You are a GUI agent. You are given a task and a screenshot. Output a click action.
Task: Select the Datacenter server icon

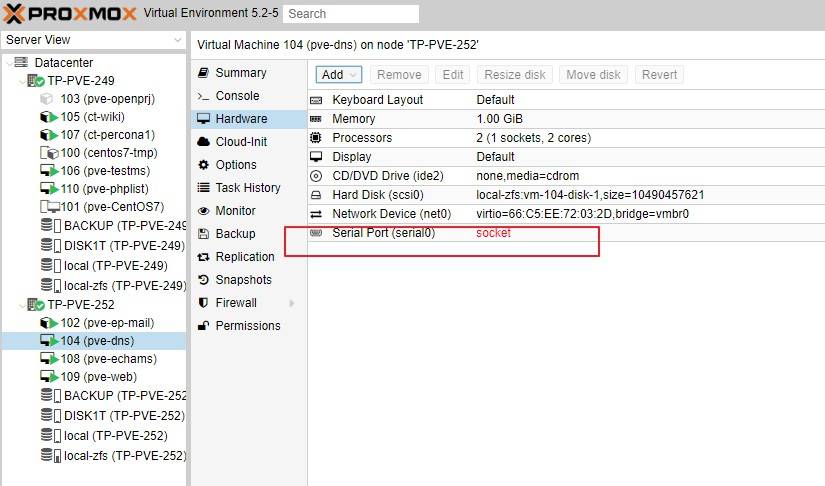21,62
